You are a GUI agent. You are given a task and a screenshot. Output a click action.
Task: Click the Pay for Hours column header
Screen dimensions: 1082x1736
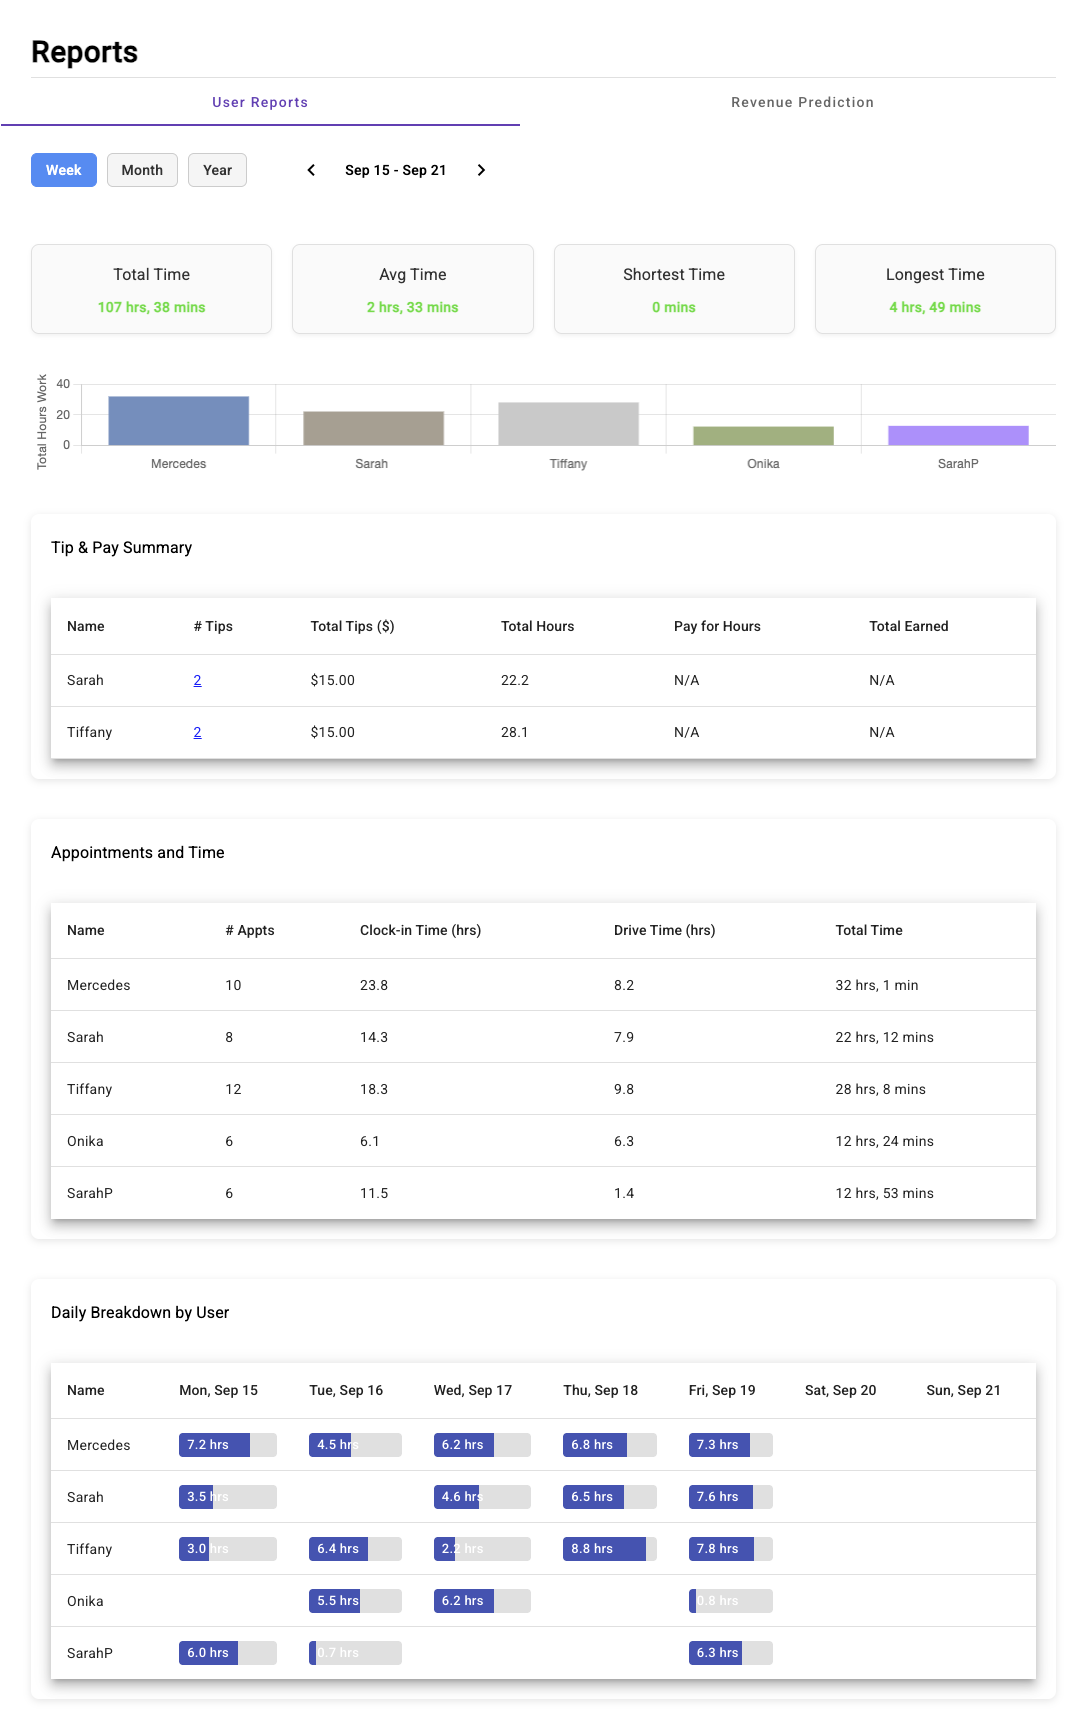coord(717,626)
